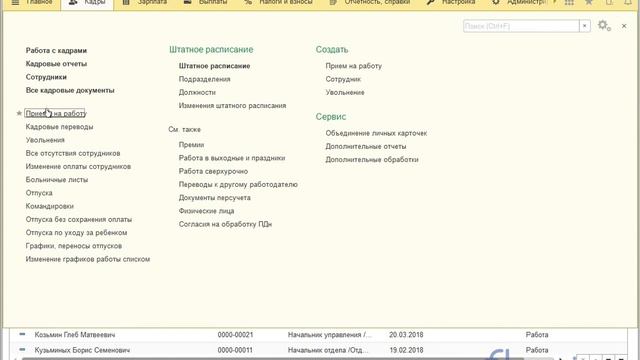Open Изменение оплаты сотрудников
640x360 pixels.
tap(78, 167)
